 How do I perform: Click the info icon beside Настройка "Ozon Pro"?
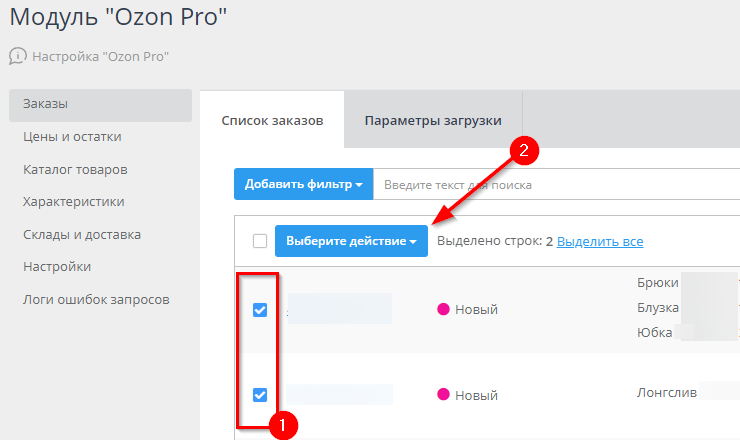click(18, 56)
